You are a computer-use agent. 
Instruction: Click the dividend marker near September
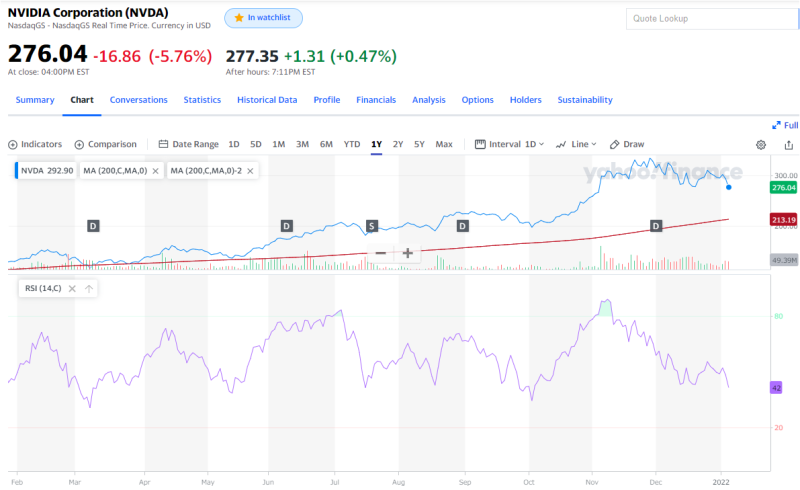tap(462, 226)
